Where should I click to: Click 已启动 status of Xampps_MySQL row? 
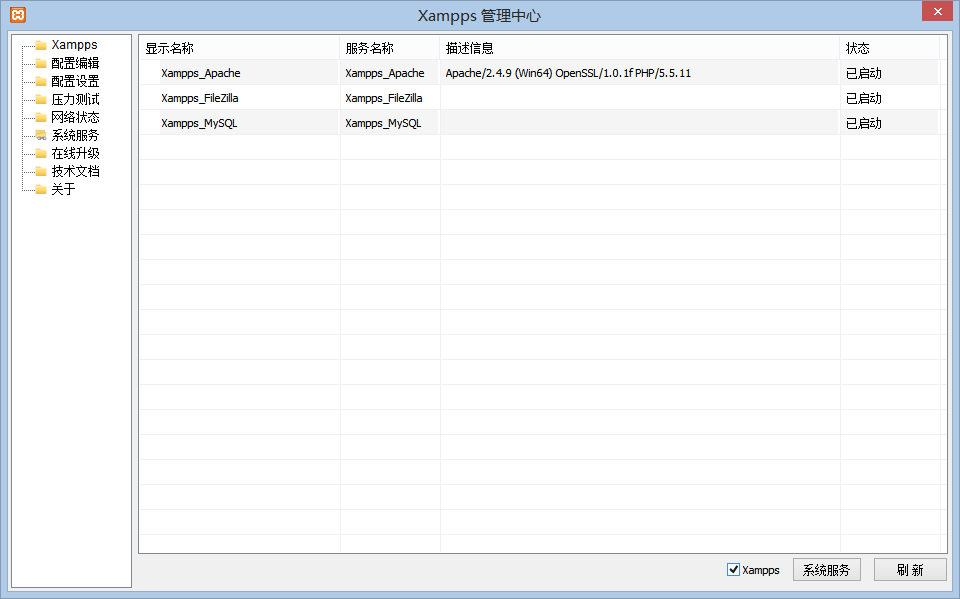[x=863, y=123]
